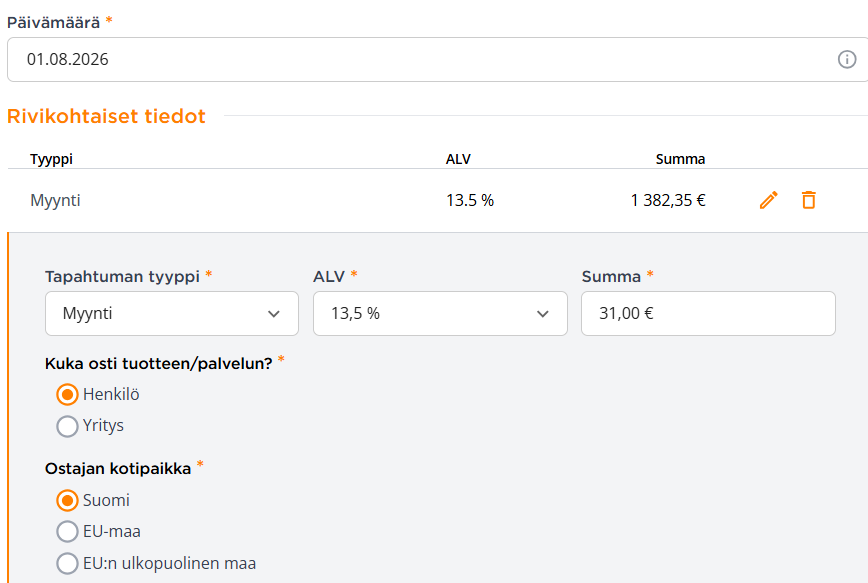Click the Rivikohtaiset tiedot section heading
The image size is (868, 583).
coord(106,116)
